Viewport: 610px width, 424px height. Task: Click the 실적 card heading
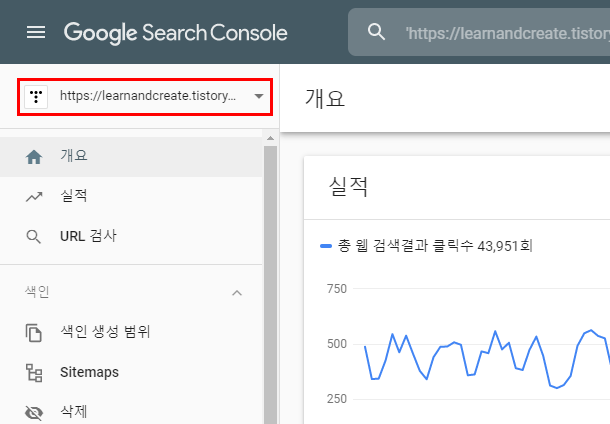click(x=348, y=187)
